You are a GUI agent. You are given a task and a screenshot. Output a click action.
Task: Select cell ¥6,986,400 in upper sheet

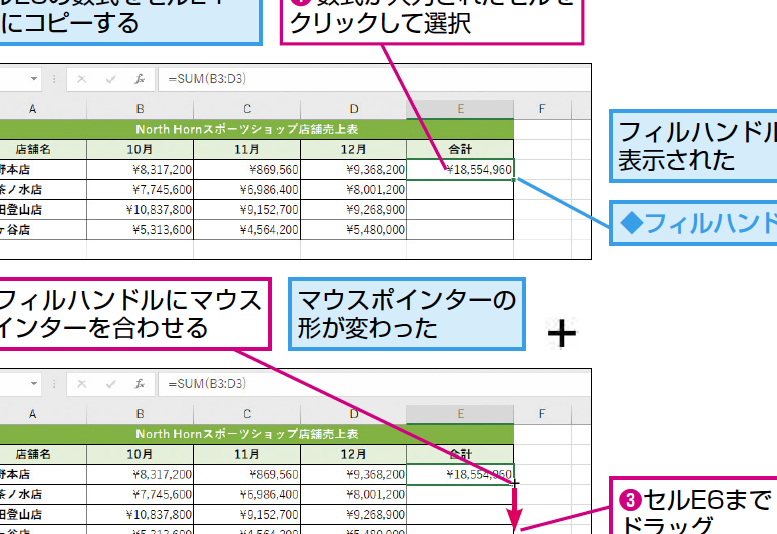coord(247,190)
